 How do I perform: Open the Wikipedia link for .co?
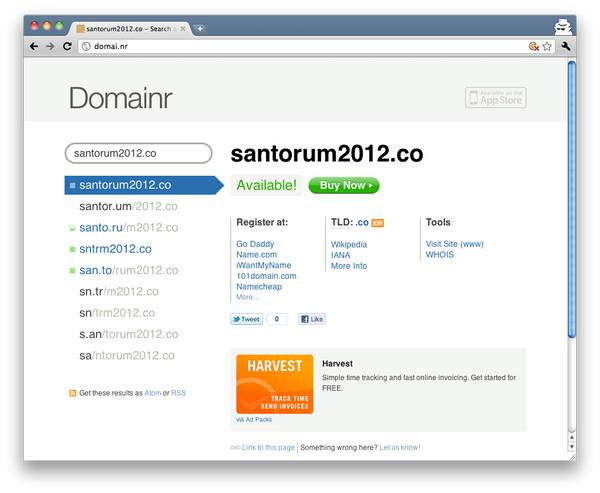349,245
